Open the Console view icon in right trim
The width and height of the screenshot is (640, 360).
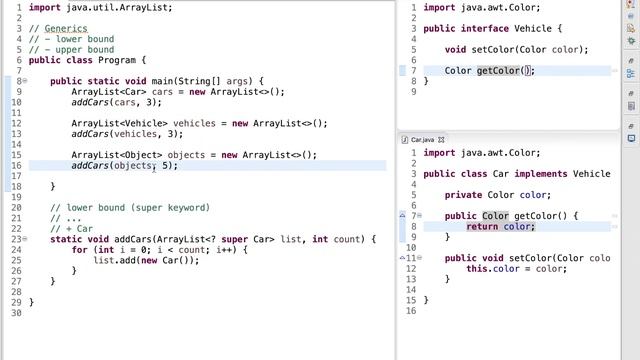(631, 139)
